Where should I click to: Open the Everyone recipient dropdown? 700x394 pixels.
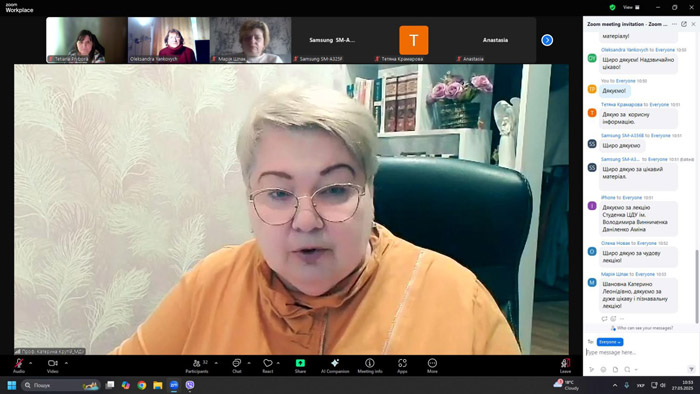tap(610, 342)
